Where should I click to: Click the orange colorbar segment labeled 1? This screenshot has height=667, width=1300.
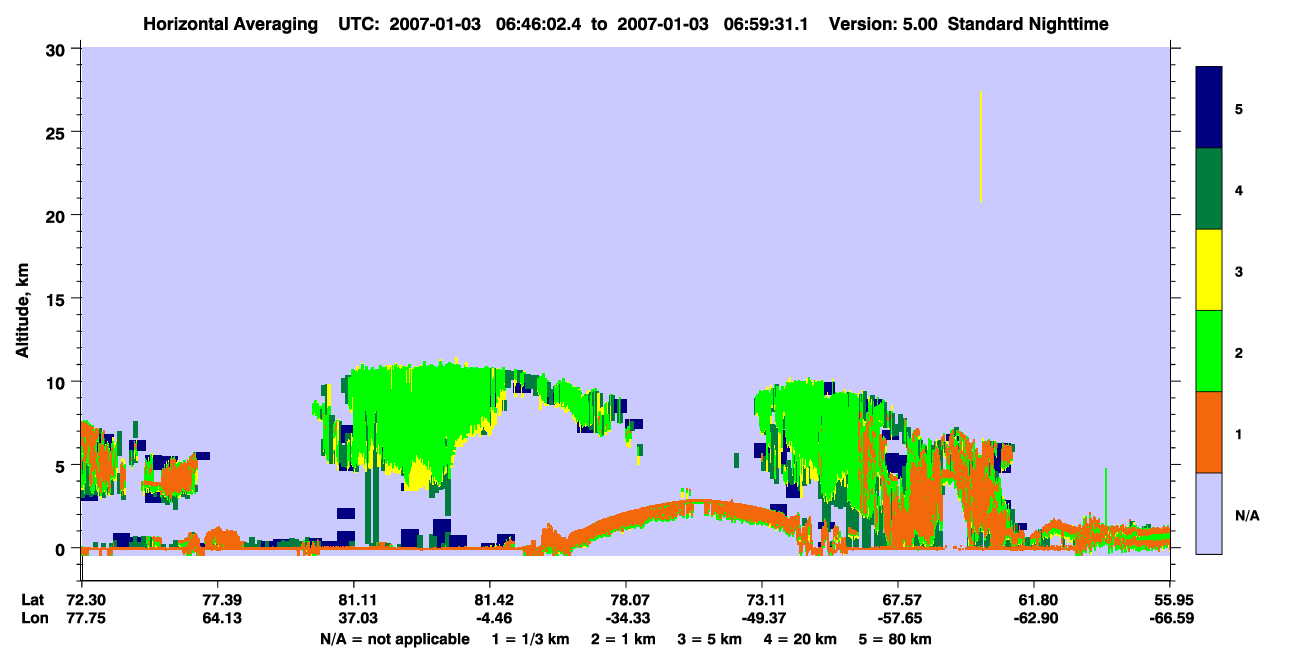(1209, 432)
